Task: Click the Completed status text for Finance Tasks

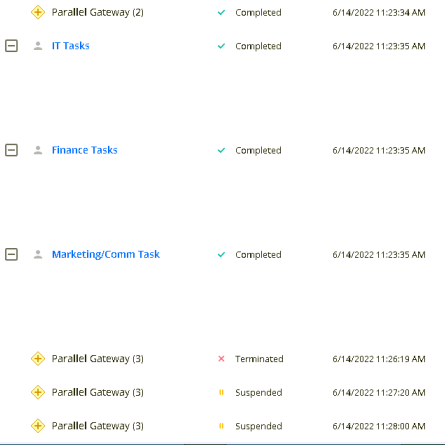Action: (x=258, y=150)
